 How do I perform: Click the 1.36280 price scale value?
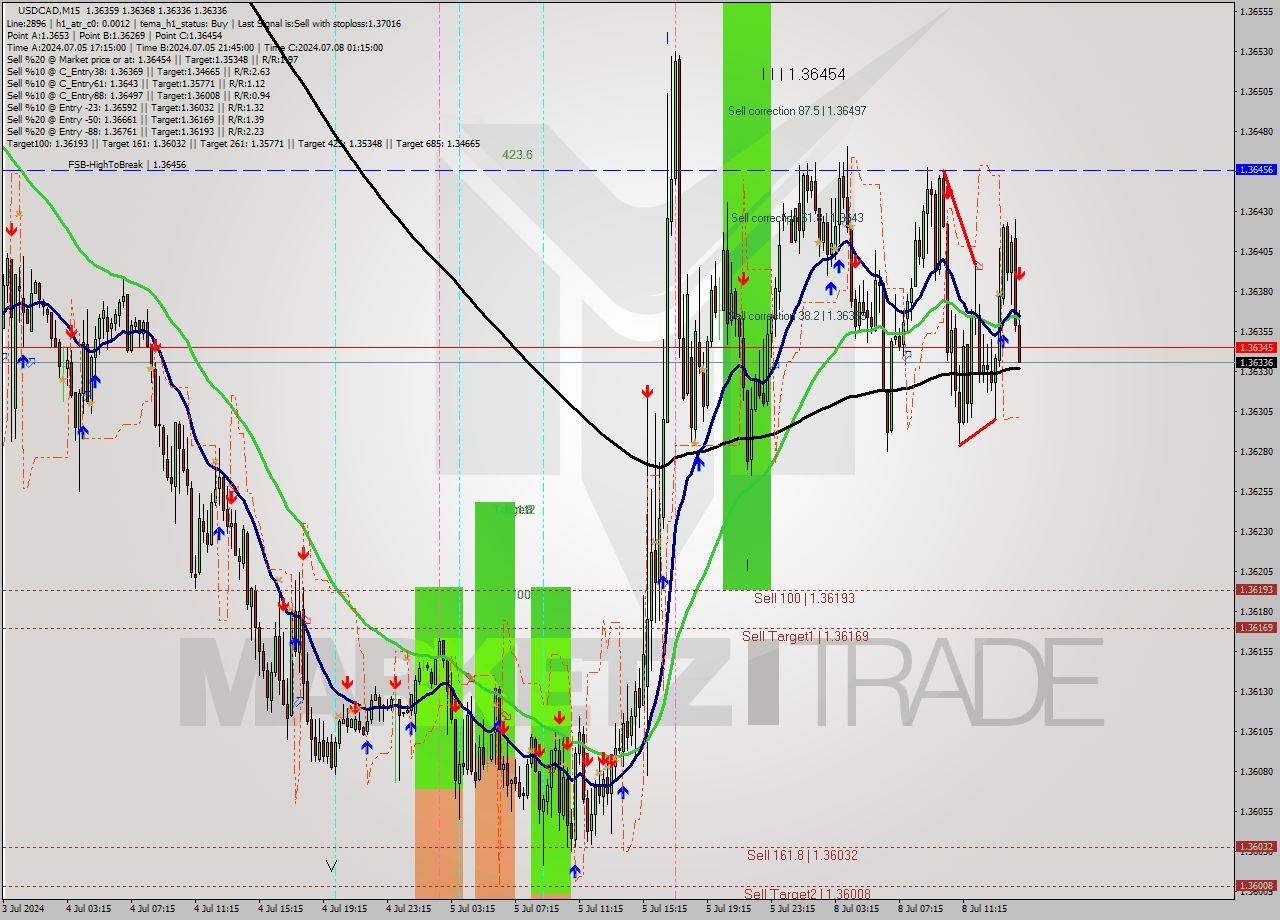[x=1256, y=451]
